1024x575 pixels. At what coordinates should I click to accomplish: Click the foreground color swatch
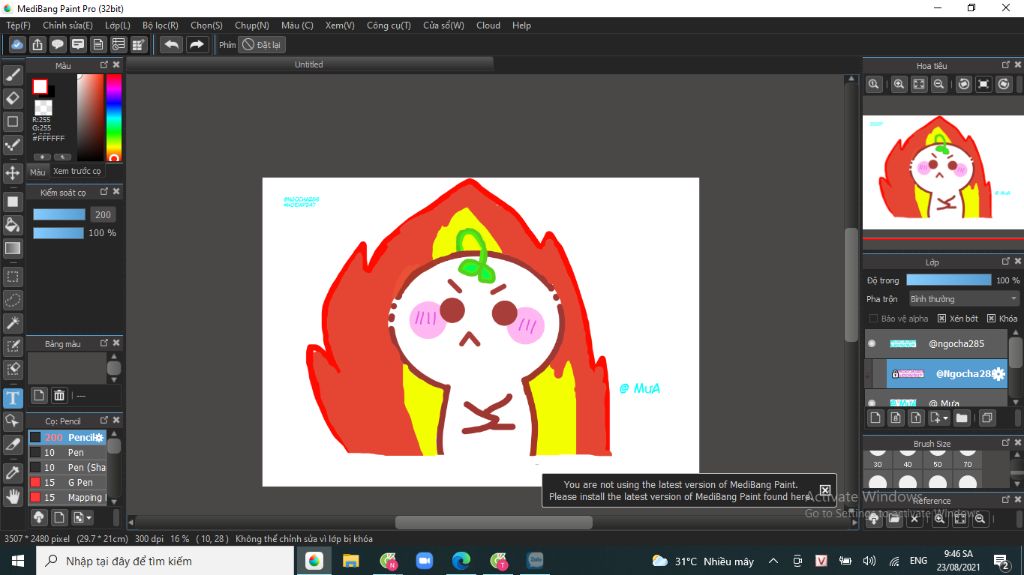pyautogui.click(x=40, y=86)
